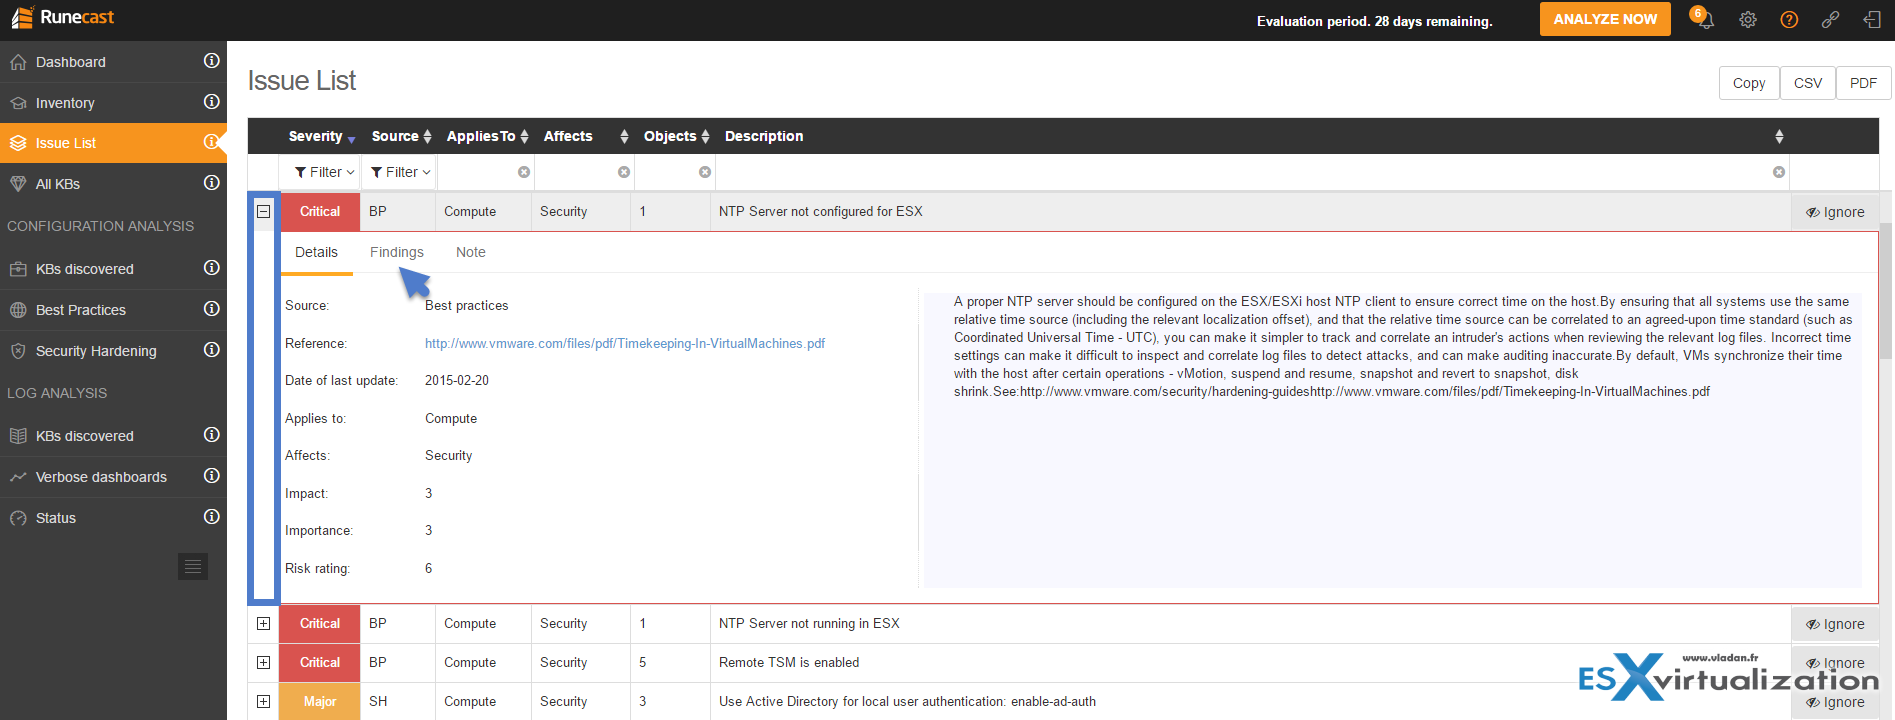
Task: Click the link chain icon in header
Action: pyautogui.click(x=1830, y=20)
